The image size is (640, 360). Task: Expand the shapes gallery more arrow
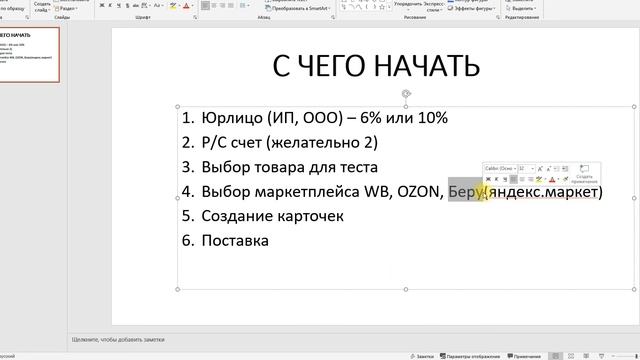pos(389,8)
